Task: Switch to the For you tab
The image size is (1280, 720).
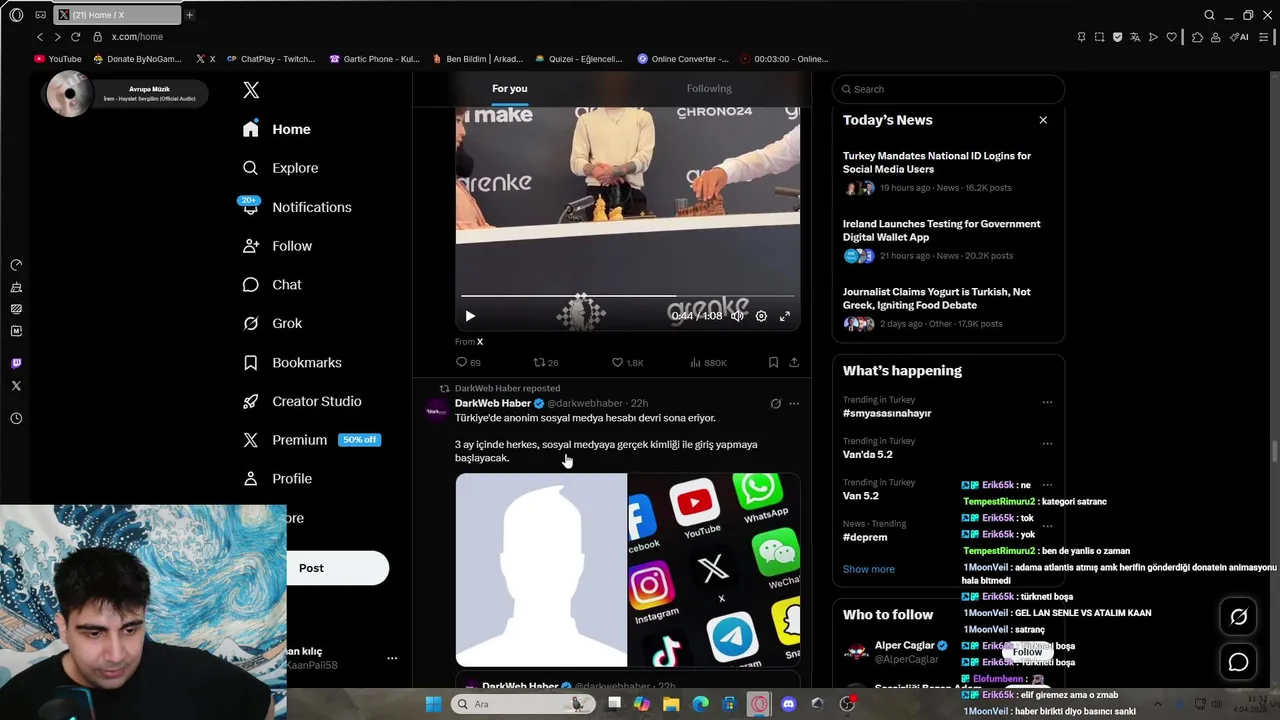Action: coord(509,89)
